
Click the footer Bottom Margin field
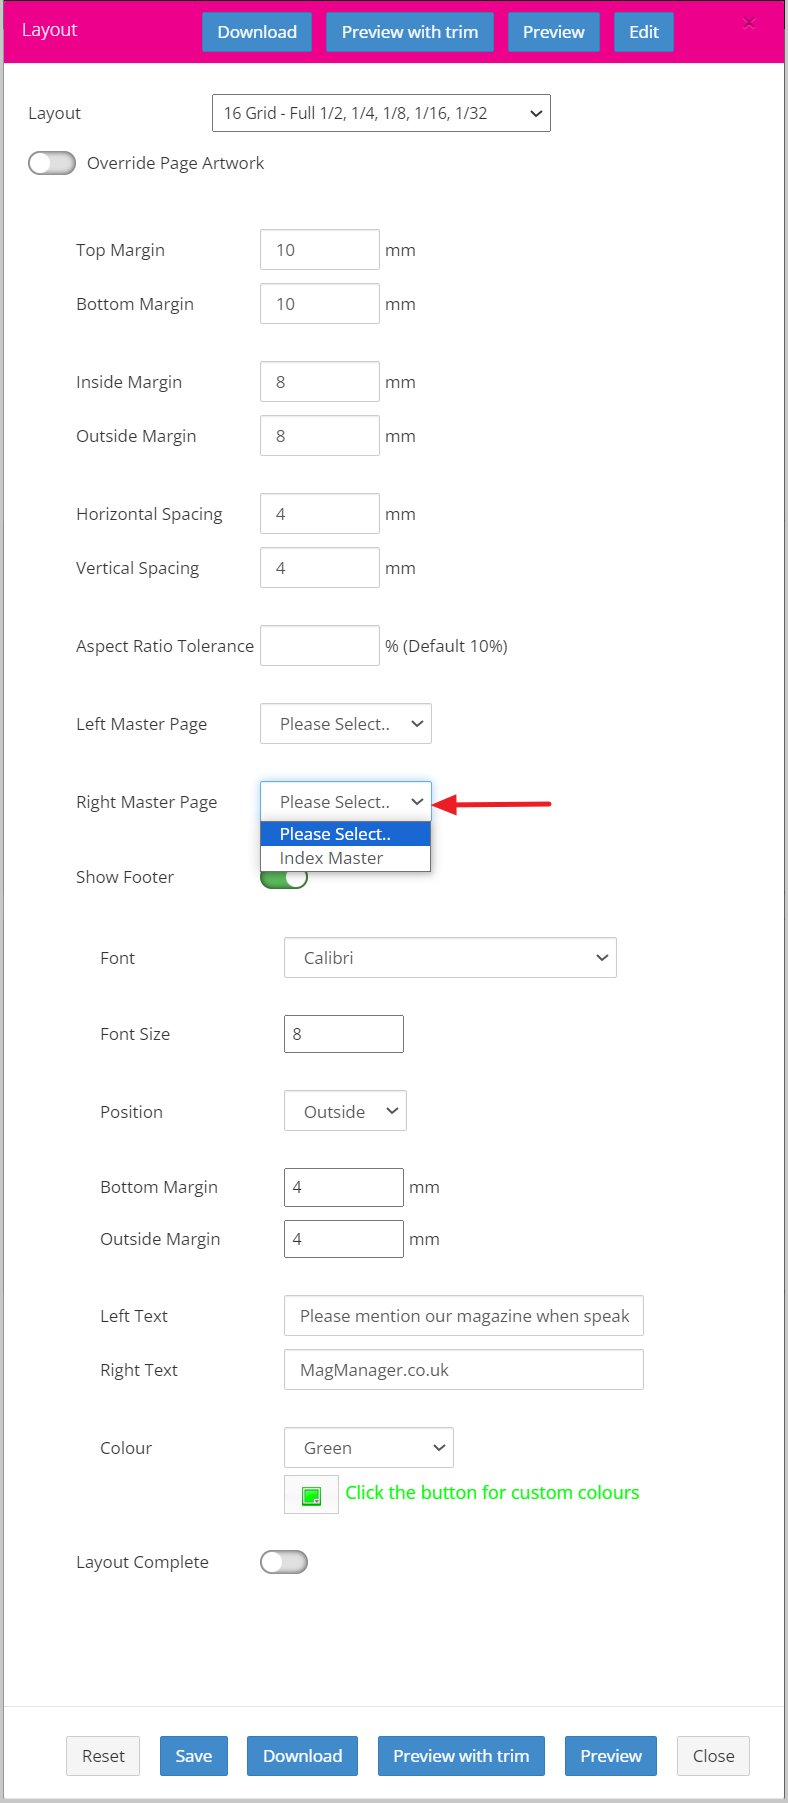coord(344,1187)
